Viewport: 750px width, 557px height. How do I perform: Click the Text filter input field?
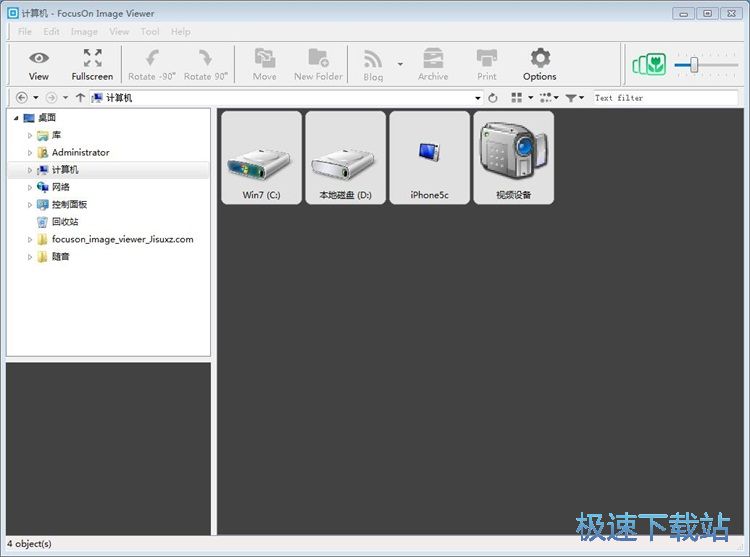[662, 98]
